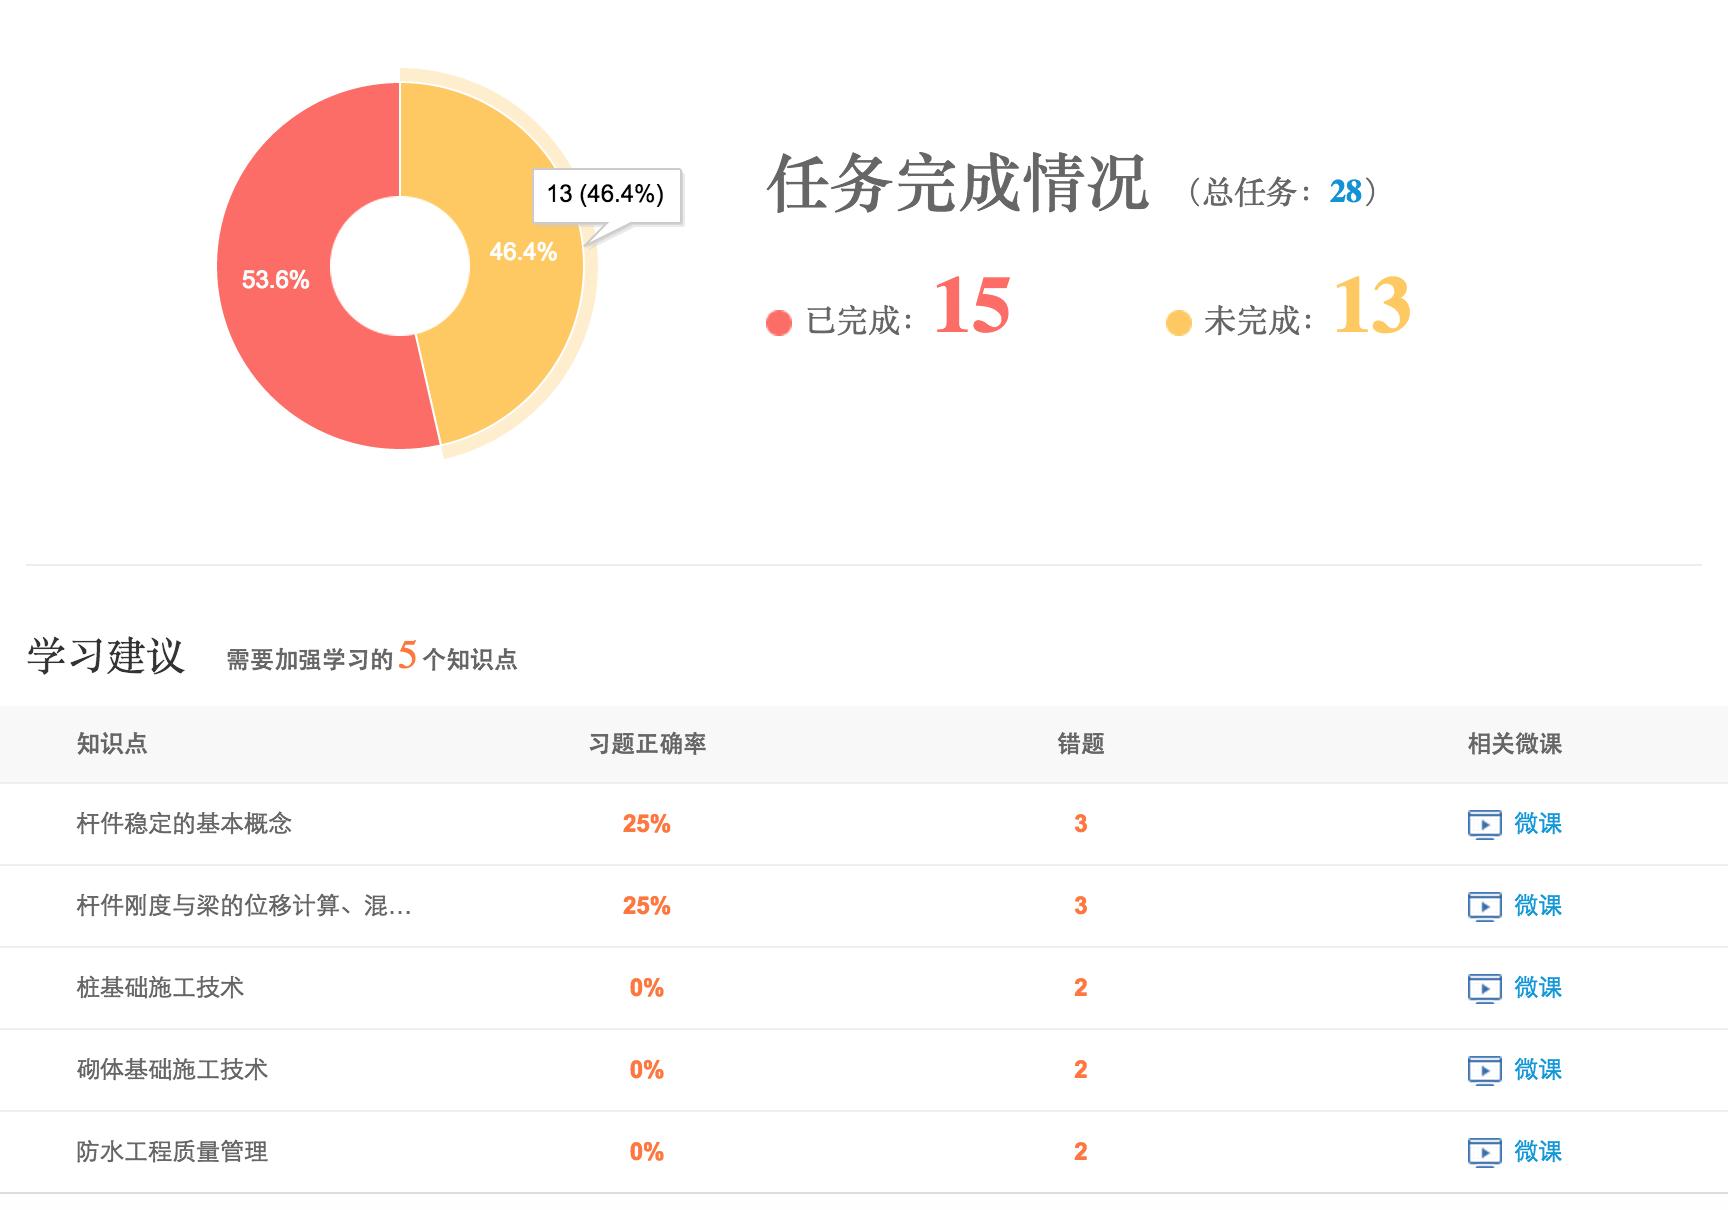Click the 习题正确率 column header
This screenshot has height=1210, width=1728.
(x=647, y=744)
